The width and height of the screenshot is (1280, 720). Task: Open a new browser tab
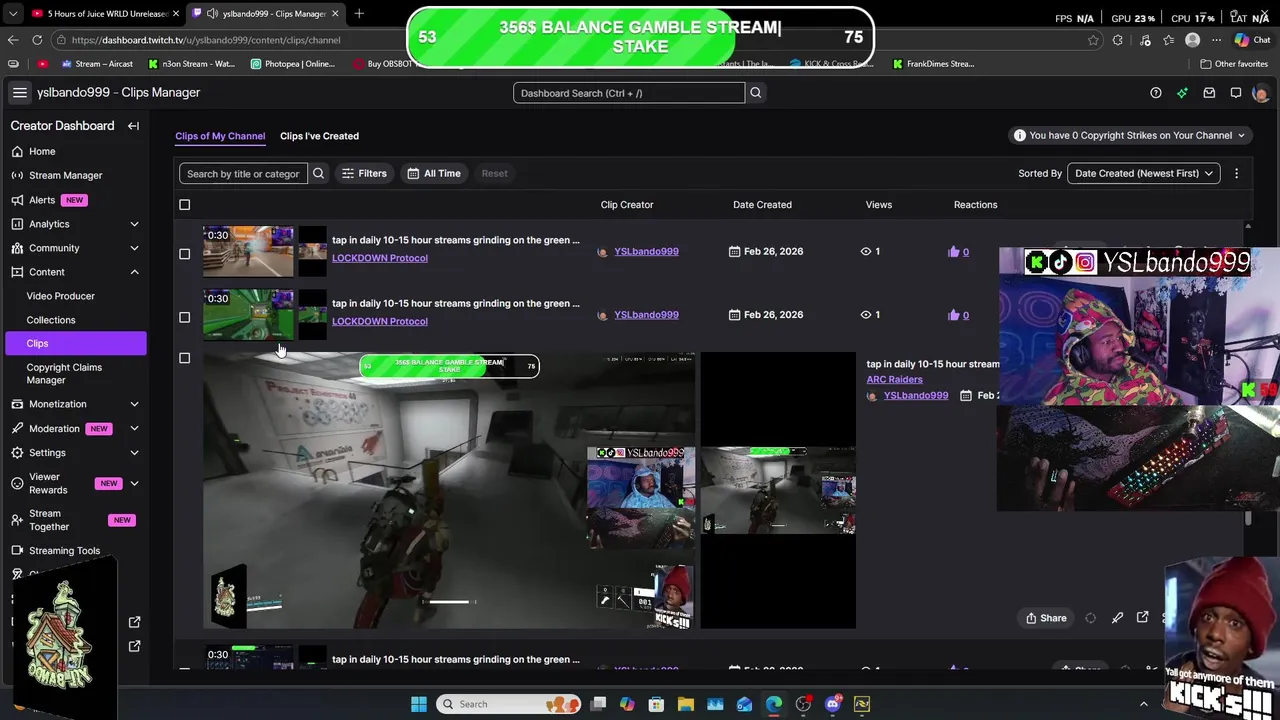pyautogui.click(x=359, y=13)
